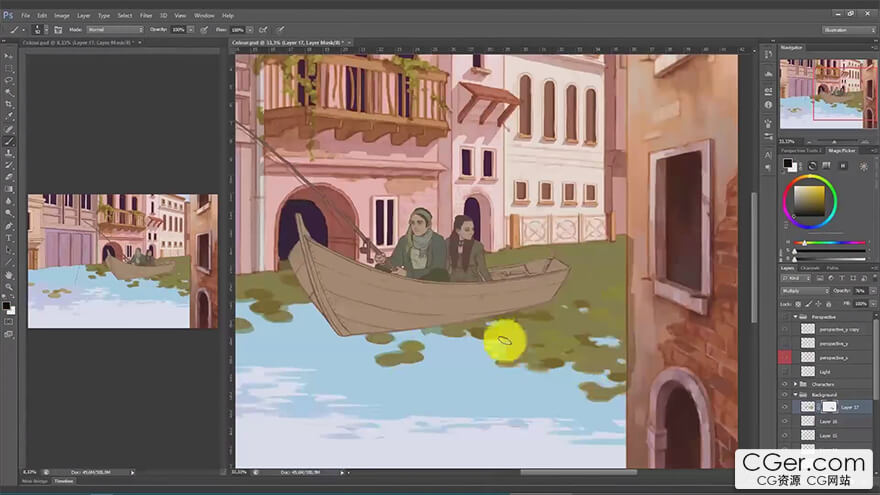Select the Brush tool in the toolbar
The image size is (880, 495).
pos(9,141)
